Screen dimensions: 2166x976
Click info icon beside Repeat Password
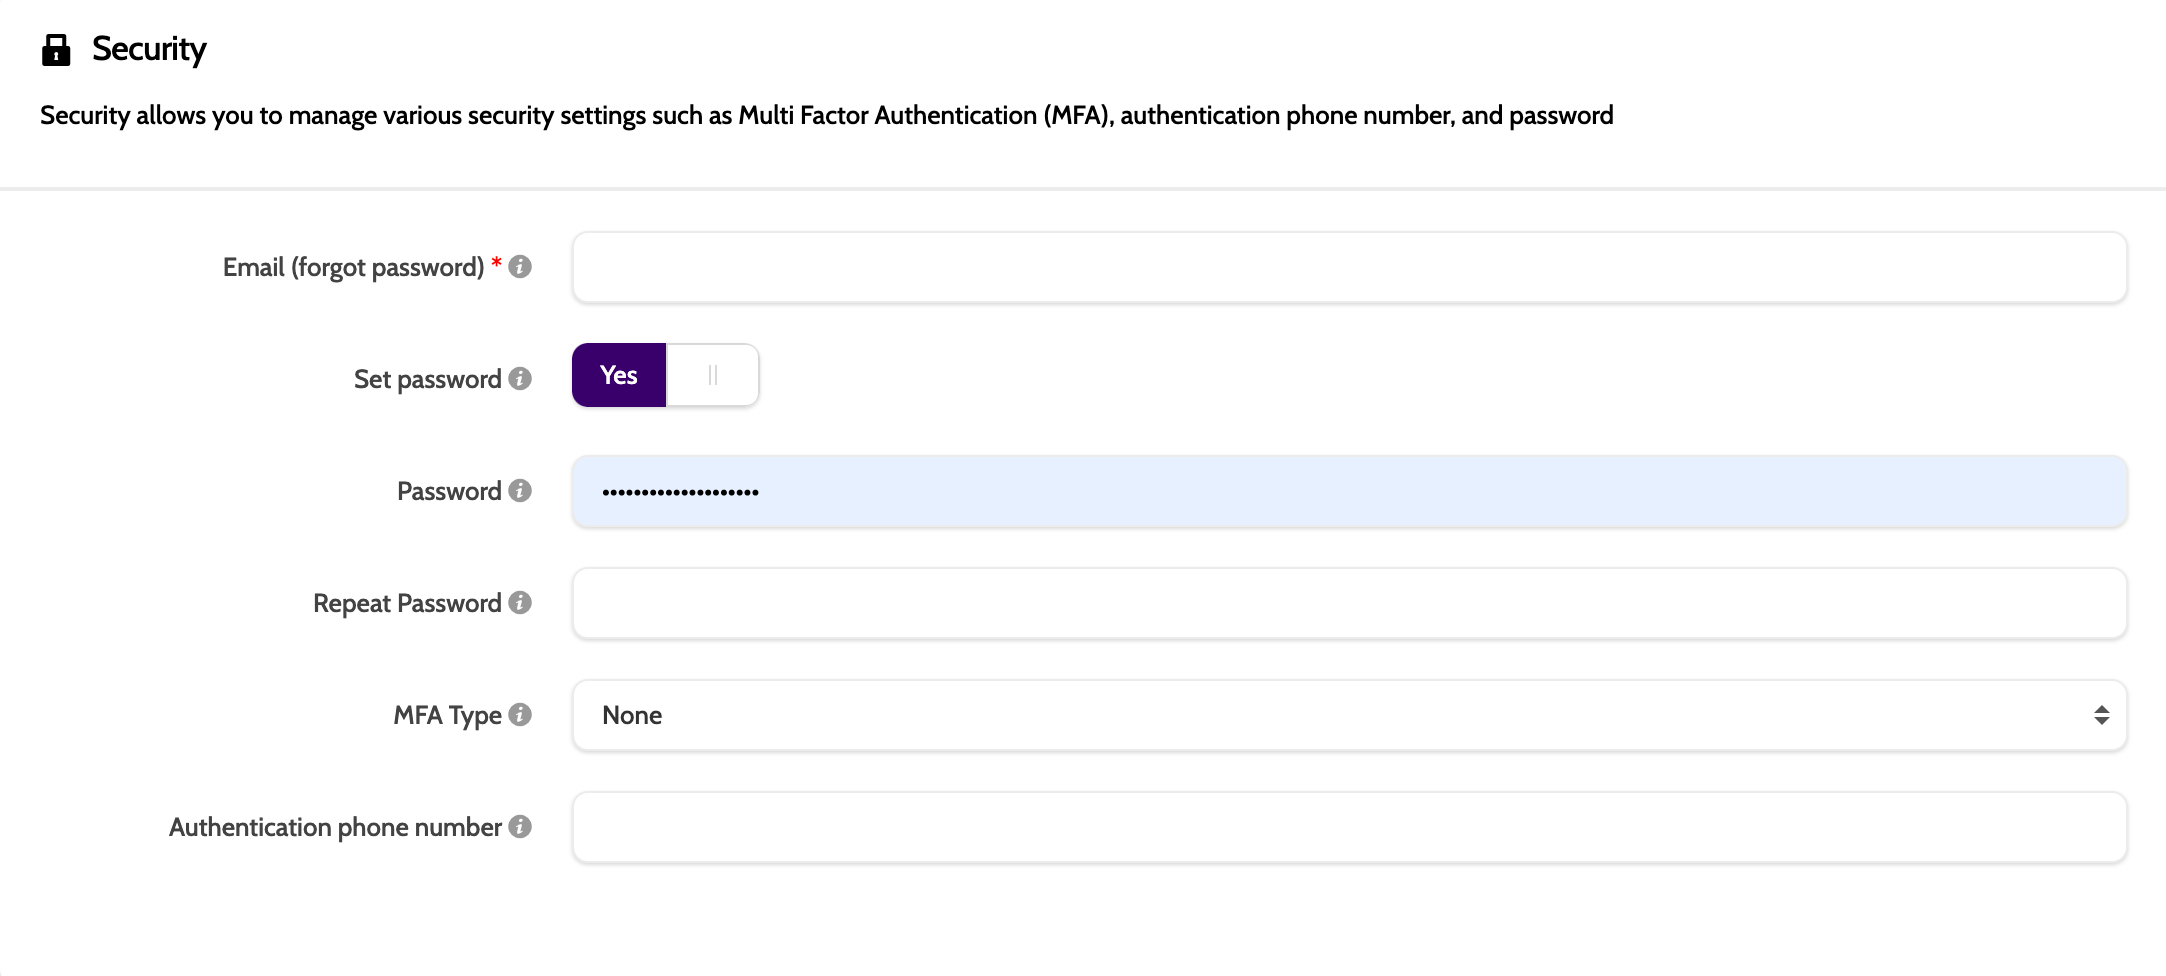coord(520,603)
